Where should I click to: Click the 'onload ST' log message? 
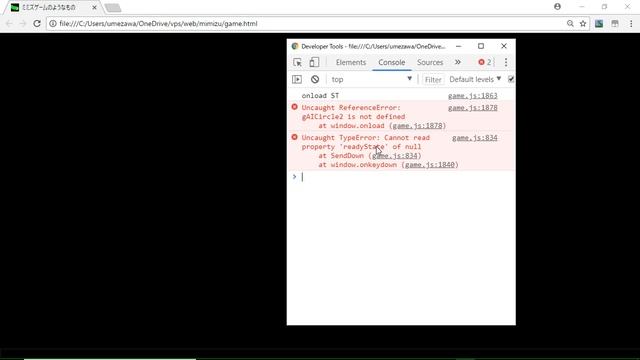pos(320,96)
